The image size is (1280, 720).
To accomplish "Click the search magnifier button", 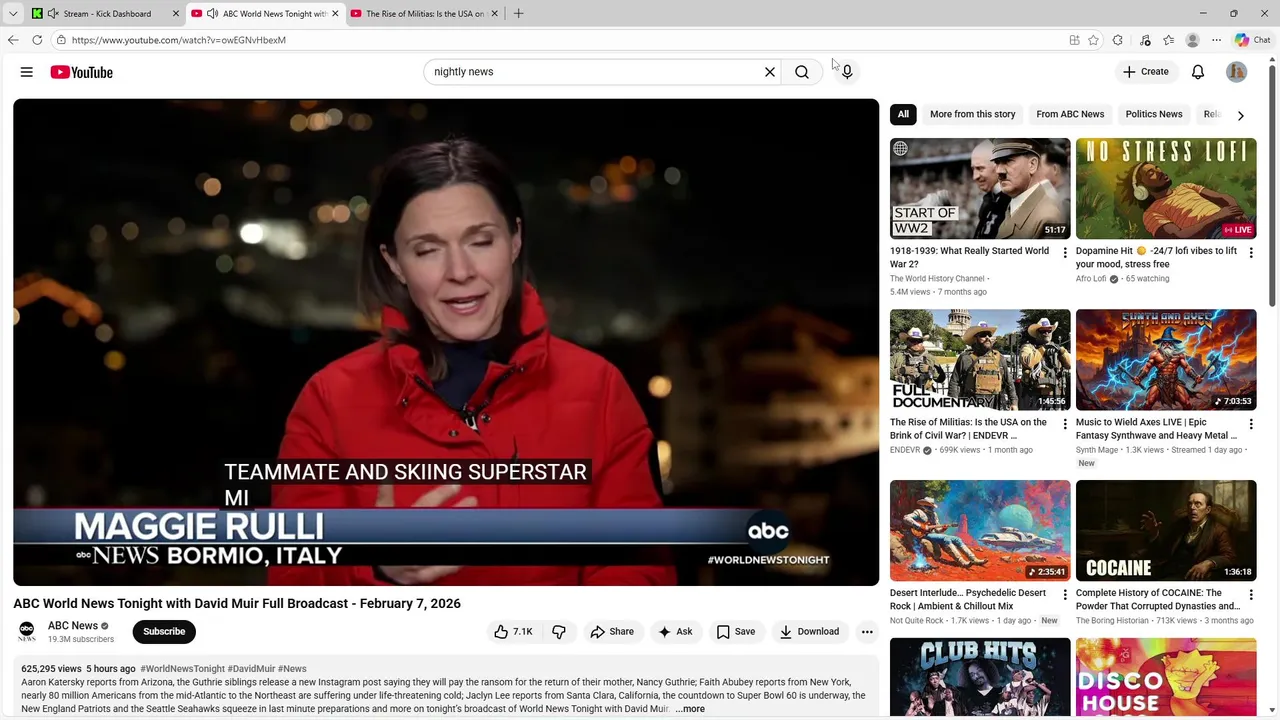I will click(x=802, y=72).
